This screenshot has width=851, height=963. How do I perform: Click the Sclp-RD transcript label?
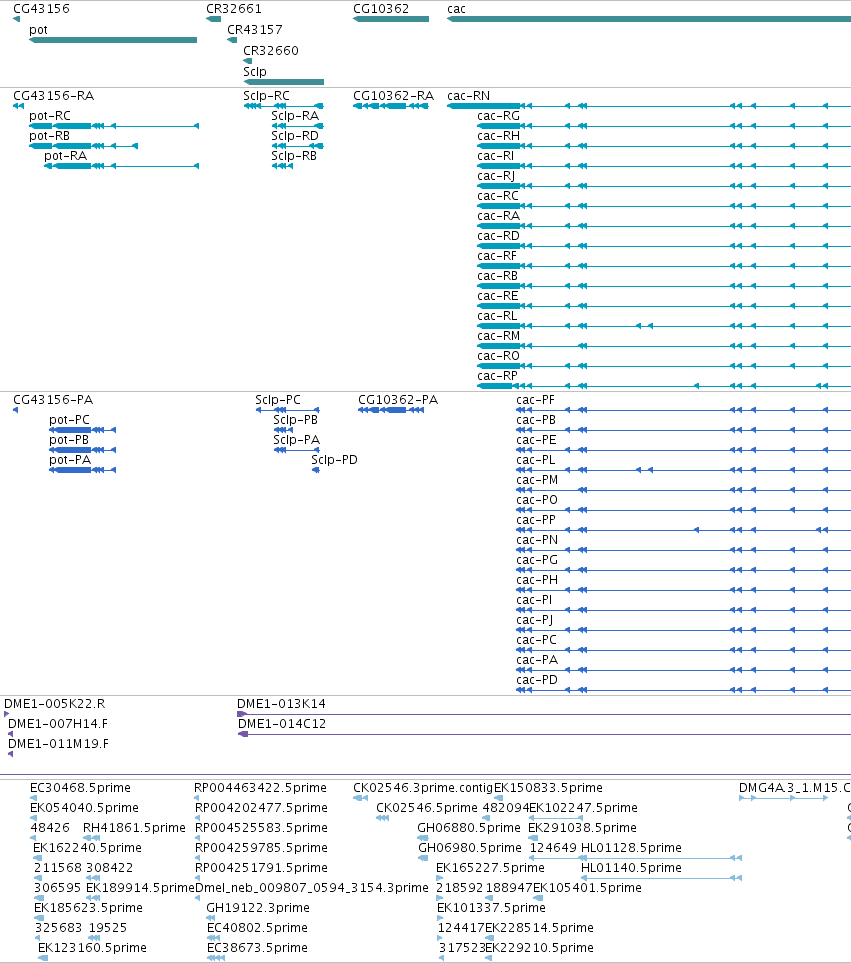point(295,136)
